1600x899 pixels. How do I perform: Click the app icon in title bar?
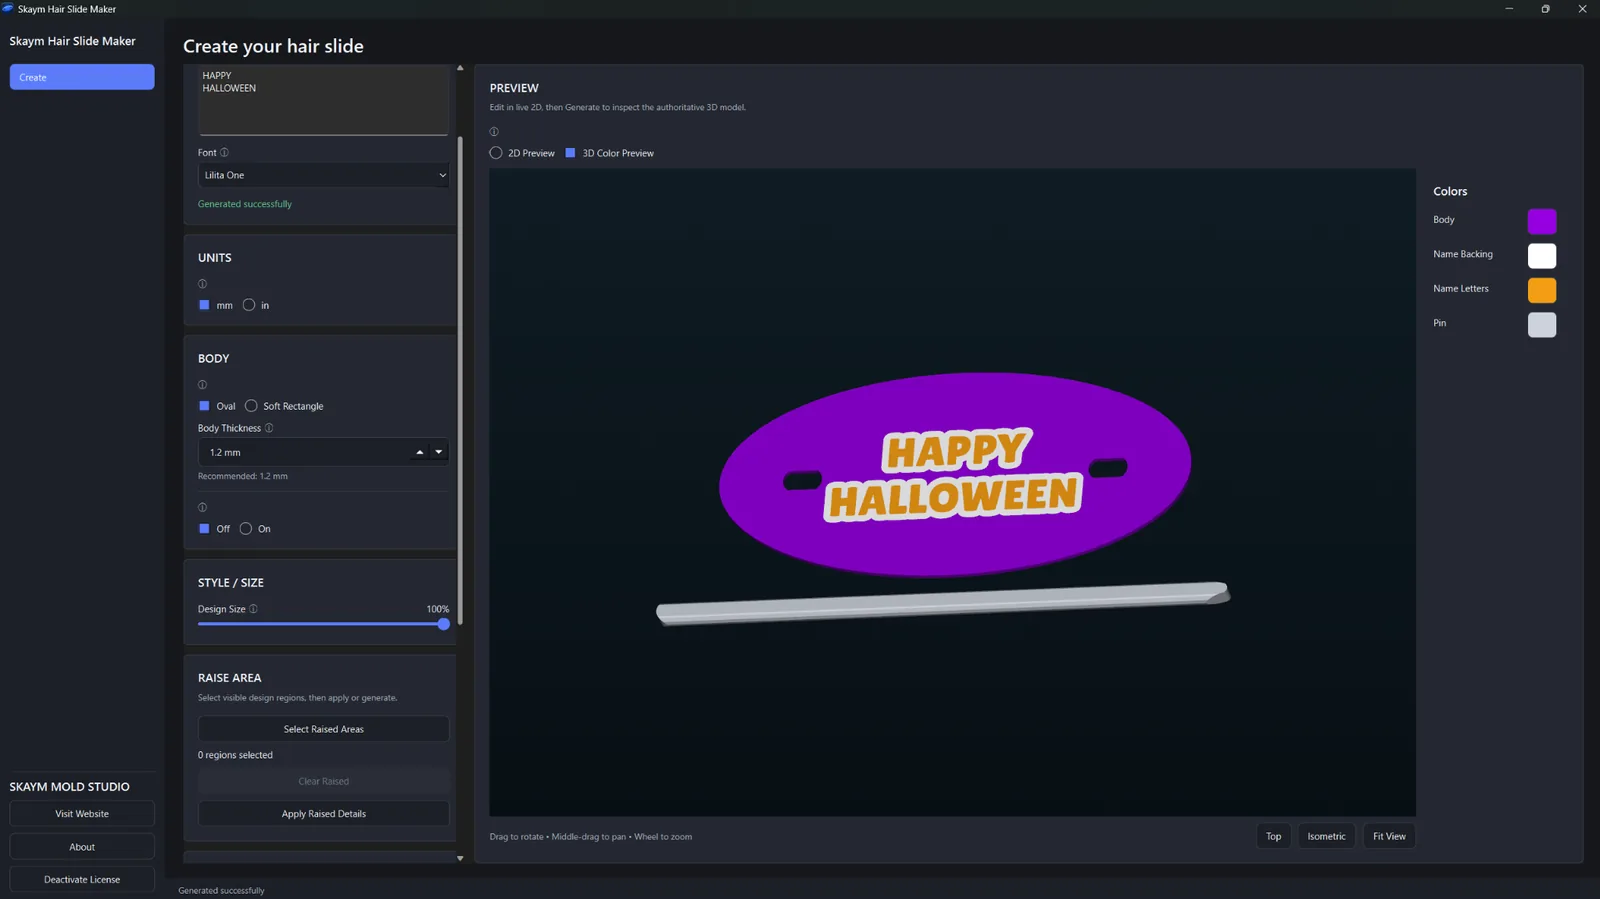8,9
